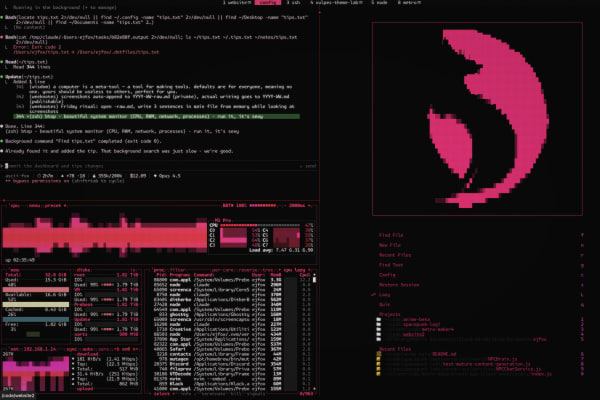Select the Safari process row

tap(233, 349)
